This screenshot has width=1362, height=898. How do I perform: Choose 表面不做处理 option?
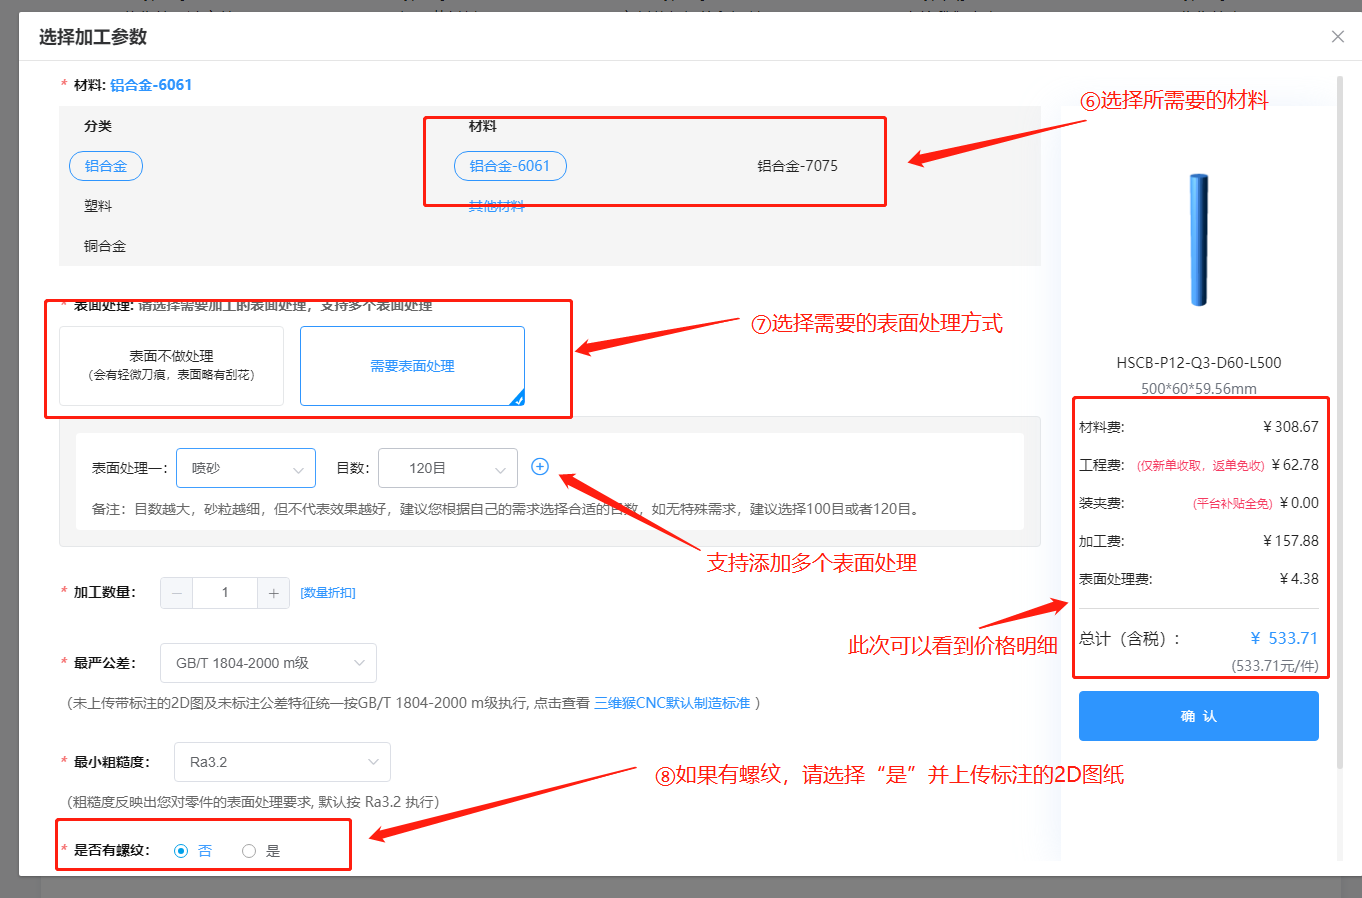click(171, 365)
